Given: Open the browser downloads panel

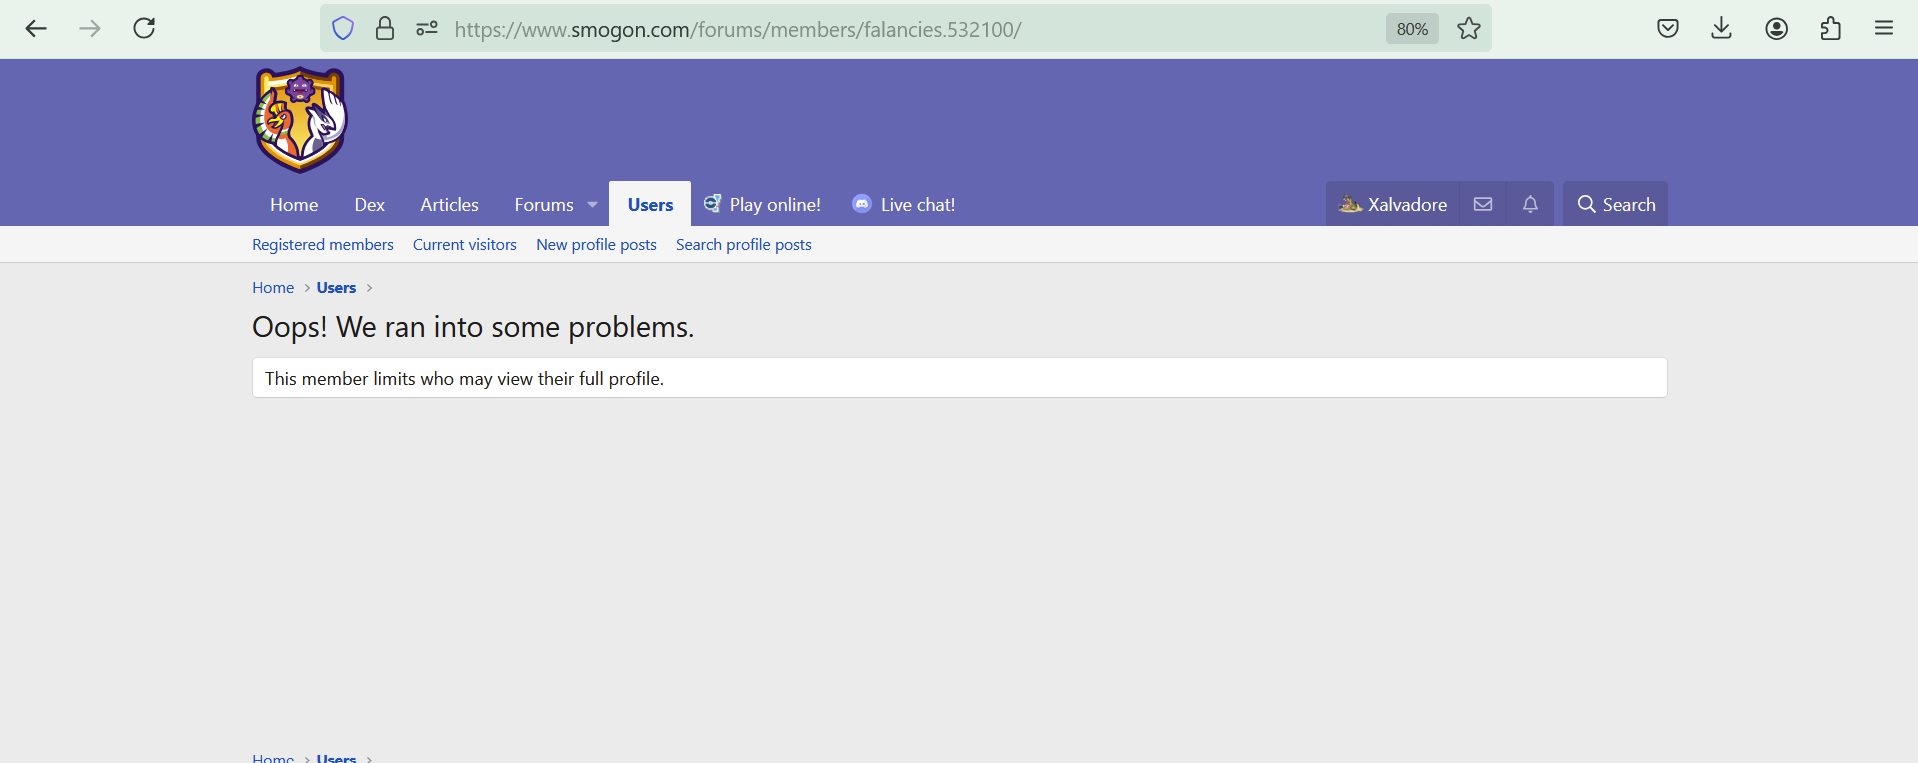Looking at the screenshot, I should click(x=1722, y=28).
